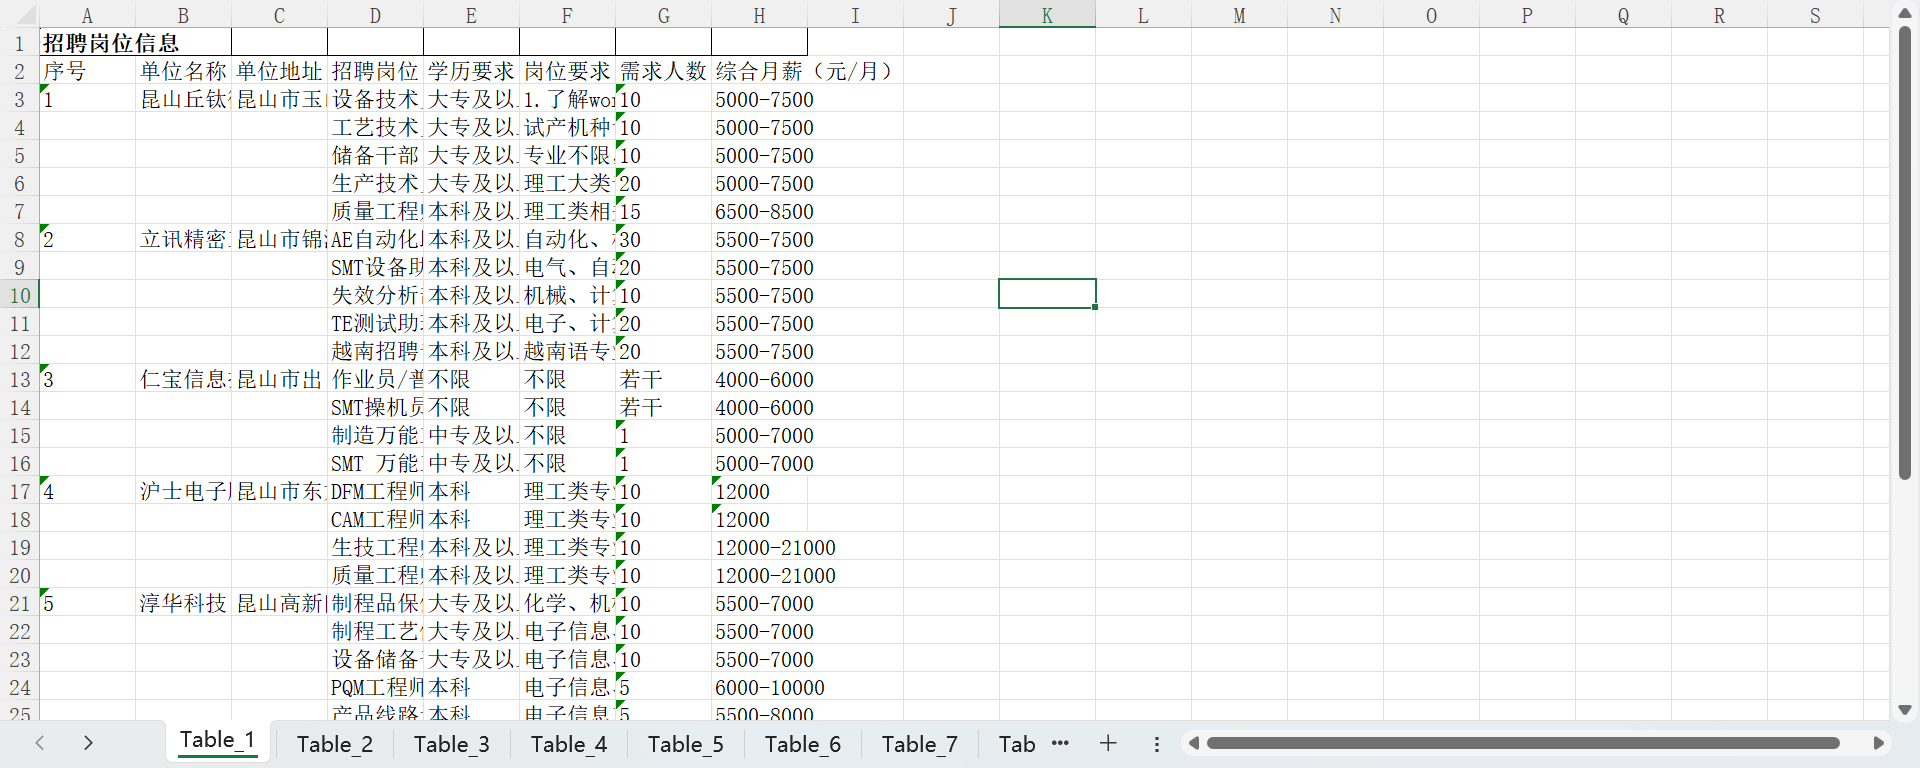This screenshot has width=1920, height=768.
Task: Select cell 沪士电子 in row 17
Action: pos(183,491)
